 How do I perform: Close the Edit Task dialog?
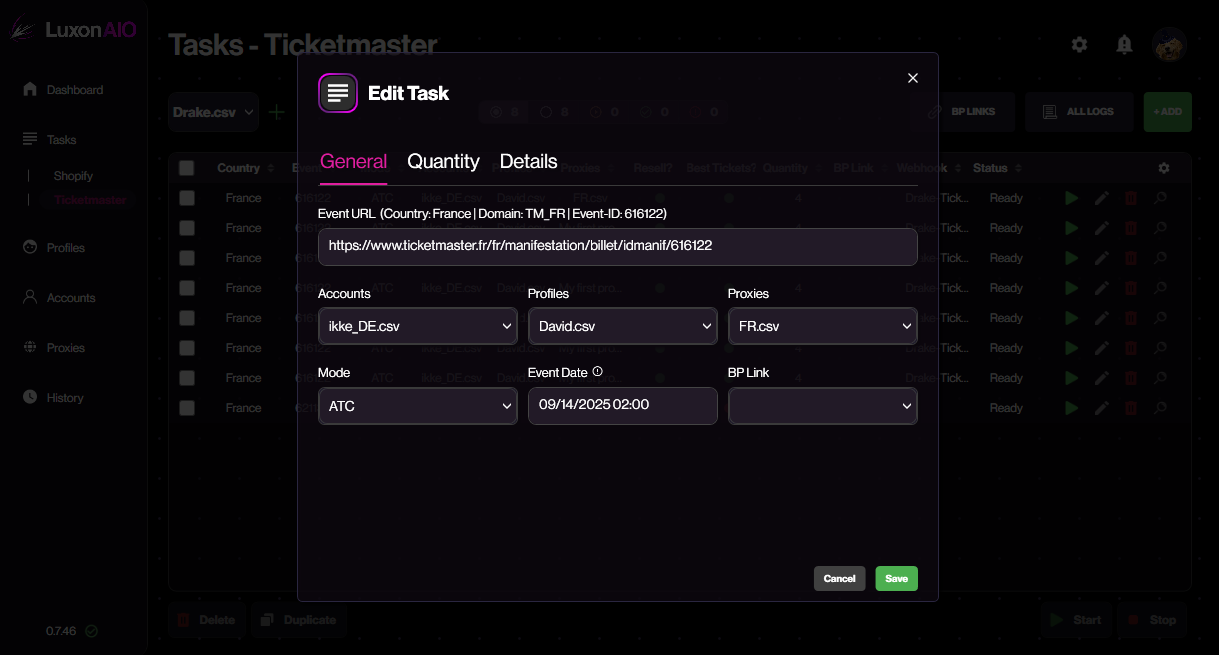click(x=912, y=78)
